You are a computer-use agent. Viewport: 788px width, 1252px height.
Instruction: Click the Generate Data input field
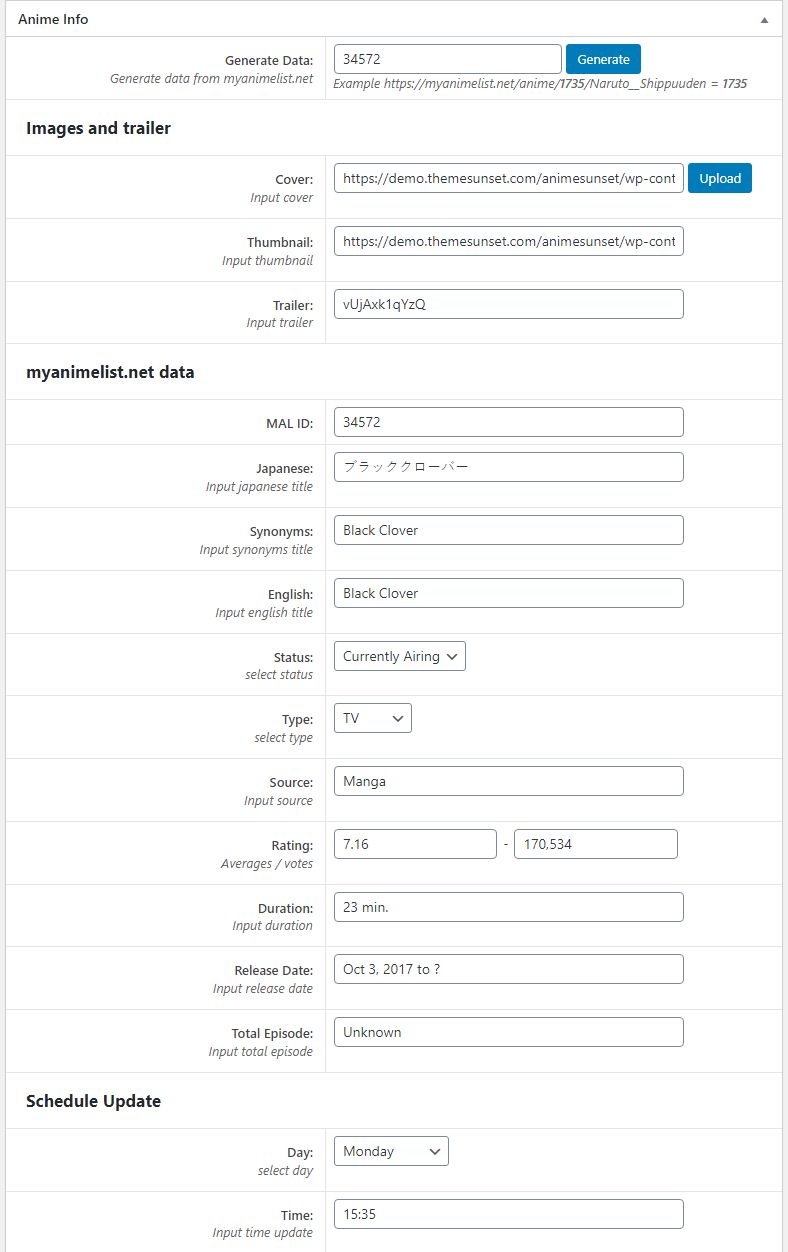(x=447, y=59)
